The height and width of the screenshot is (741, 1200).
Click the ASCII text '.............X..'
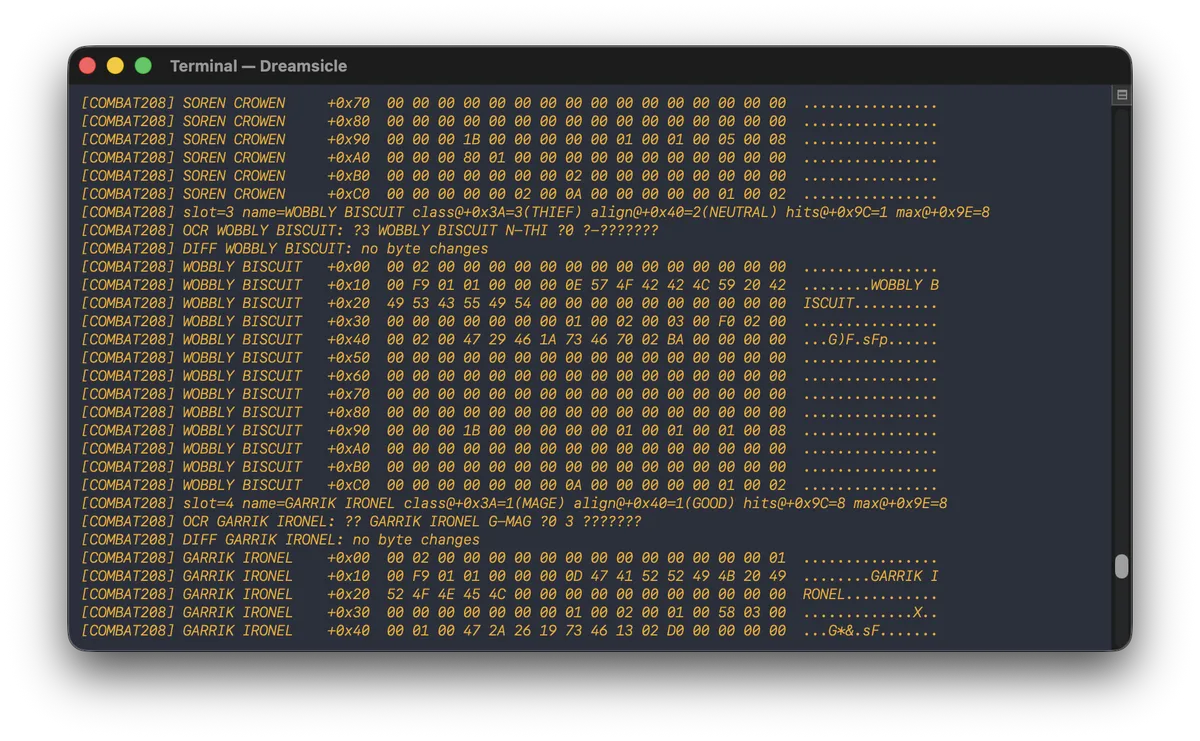(870, 612)
